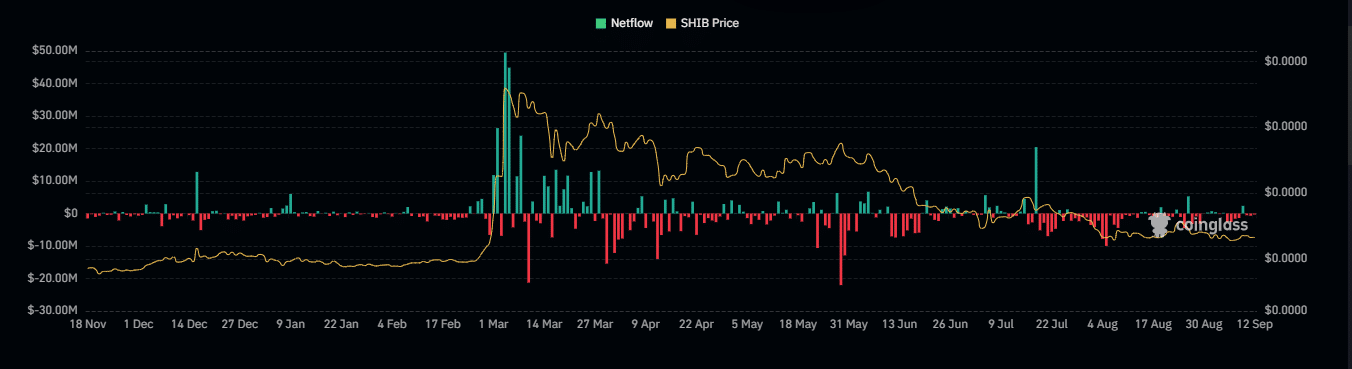Image resolution: width=1352 pixels, height=369 pixels.
Task: Click the 27 Dec date label
Action: coord(240,324)
